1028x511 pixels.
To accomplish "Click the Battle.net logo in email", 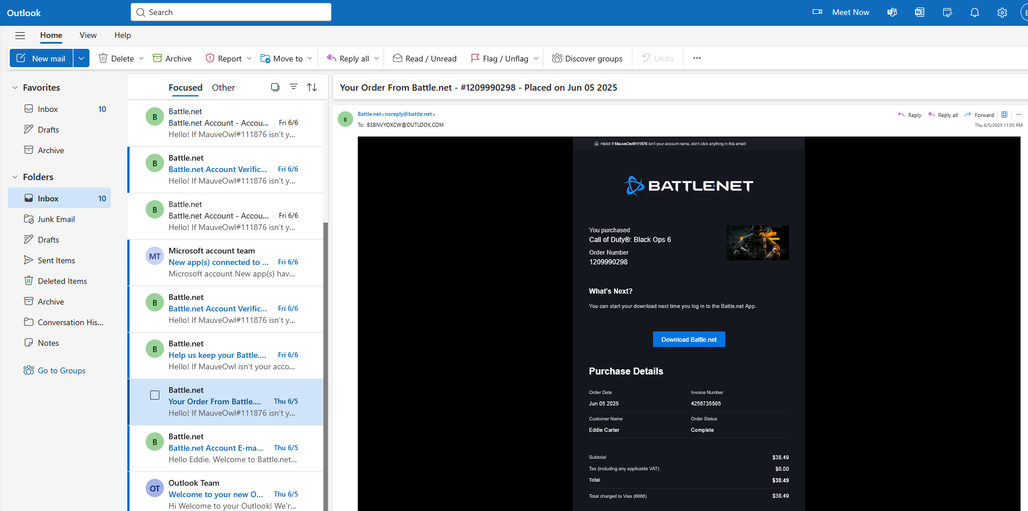I will [x=688, y=186].
